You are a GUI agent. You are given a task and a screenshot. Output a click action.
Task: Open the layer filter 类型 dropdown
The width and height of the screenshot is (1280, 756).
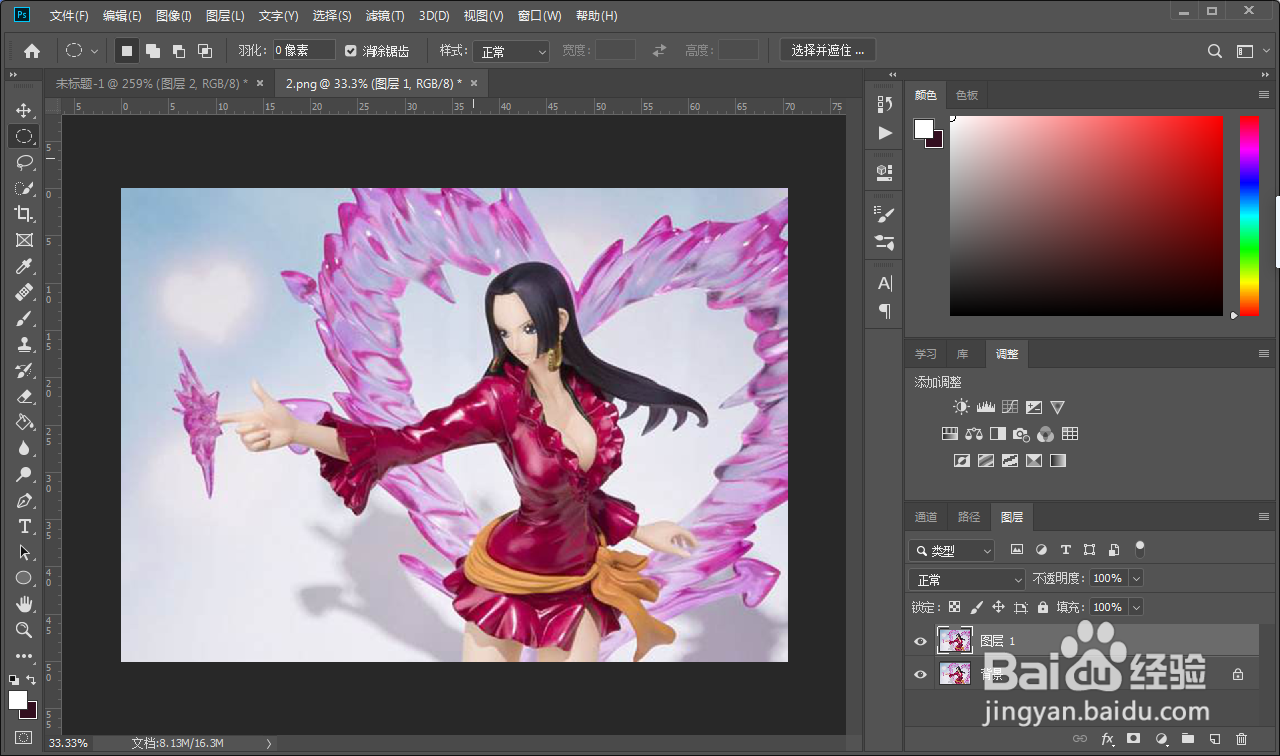tap(951, 550)
